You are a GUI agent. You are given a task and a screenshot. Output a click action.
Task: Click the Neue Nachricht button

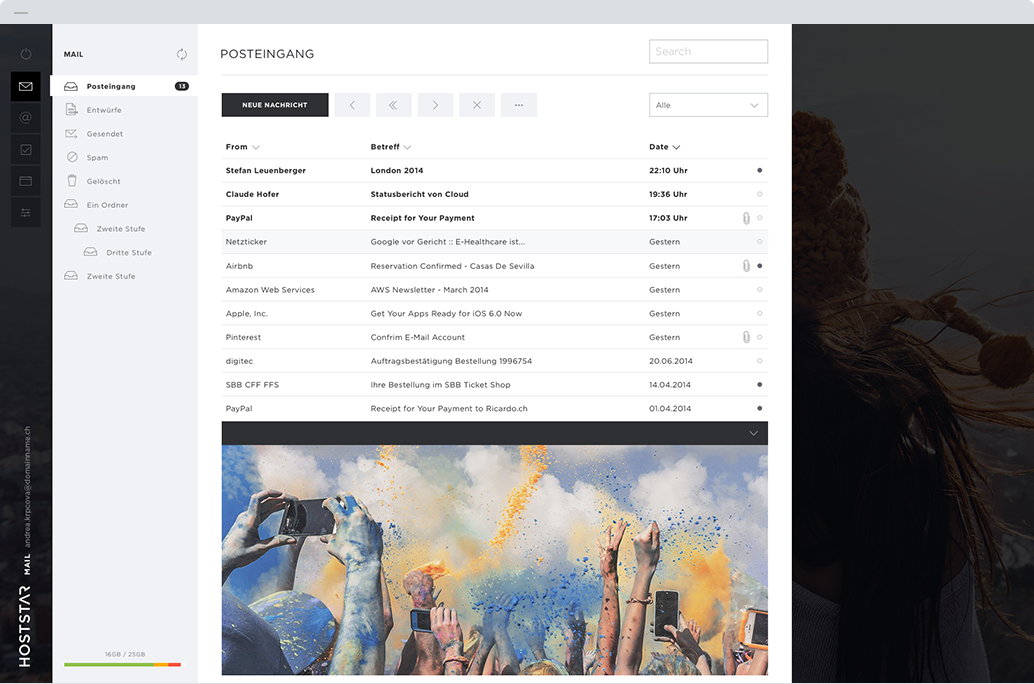tap(273, 104)
